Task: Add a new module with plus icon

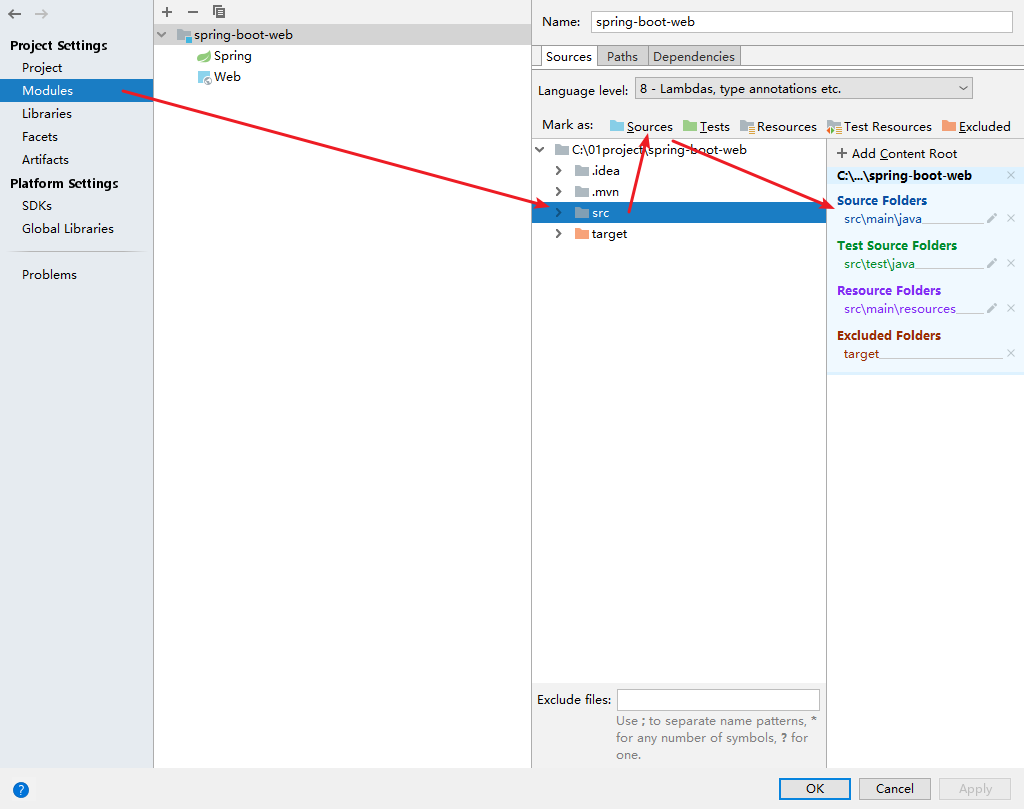Action: click(167, 12)
